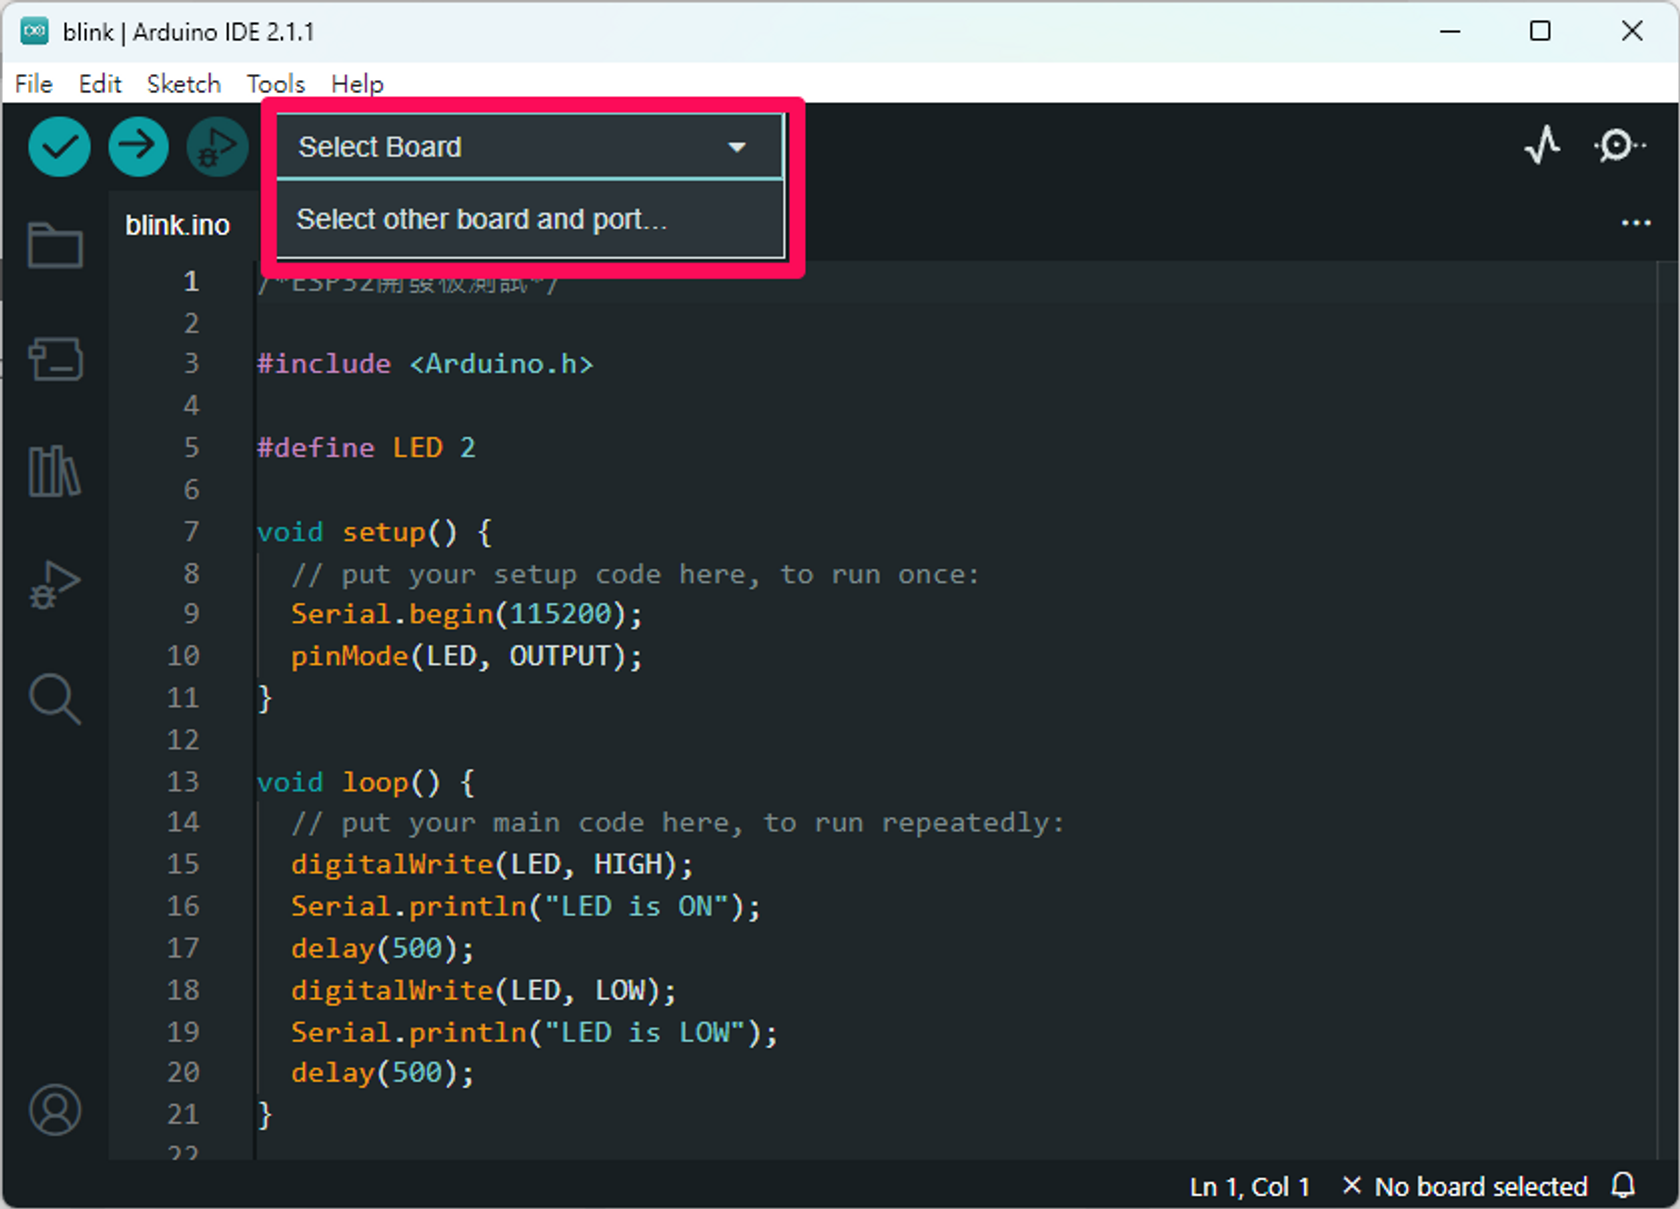Screen dimensions: 1680x1209
Task: Switch to the blink.ino tab
Action: click(177, 225)
